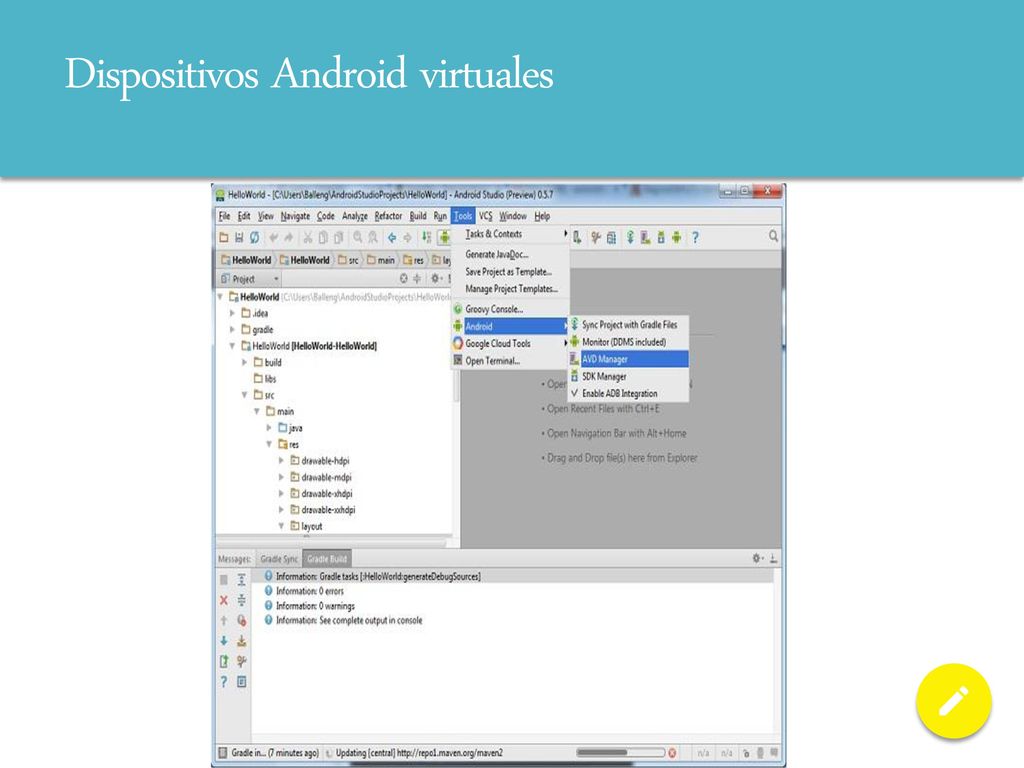
Task: Click the AVD Manager toolbar icon
Action: tap(646, 238)
